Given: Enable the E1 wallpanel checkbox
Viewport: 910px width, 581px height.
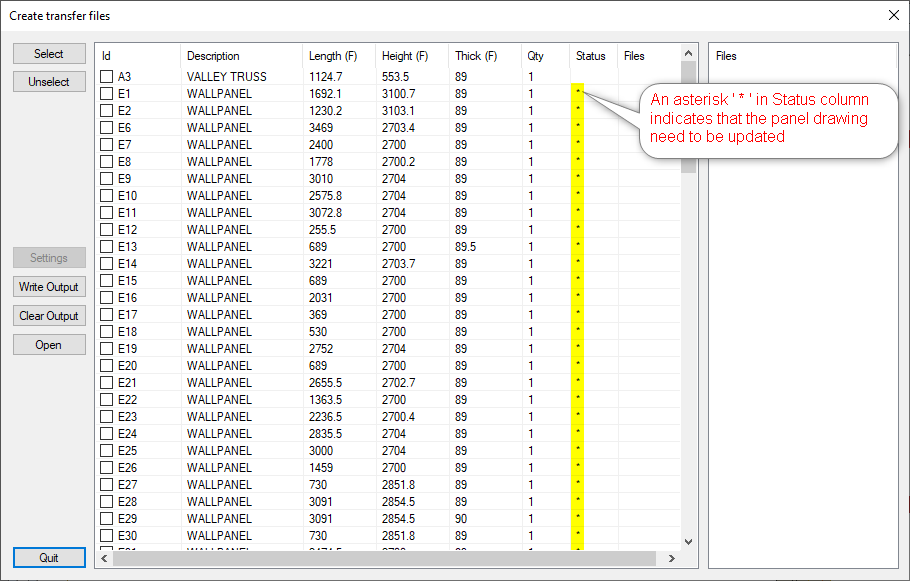Looking at the screenshot, I should tap(107, 94).
